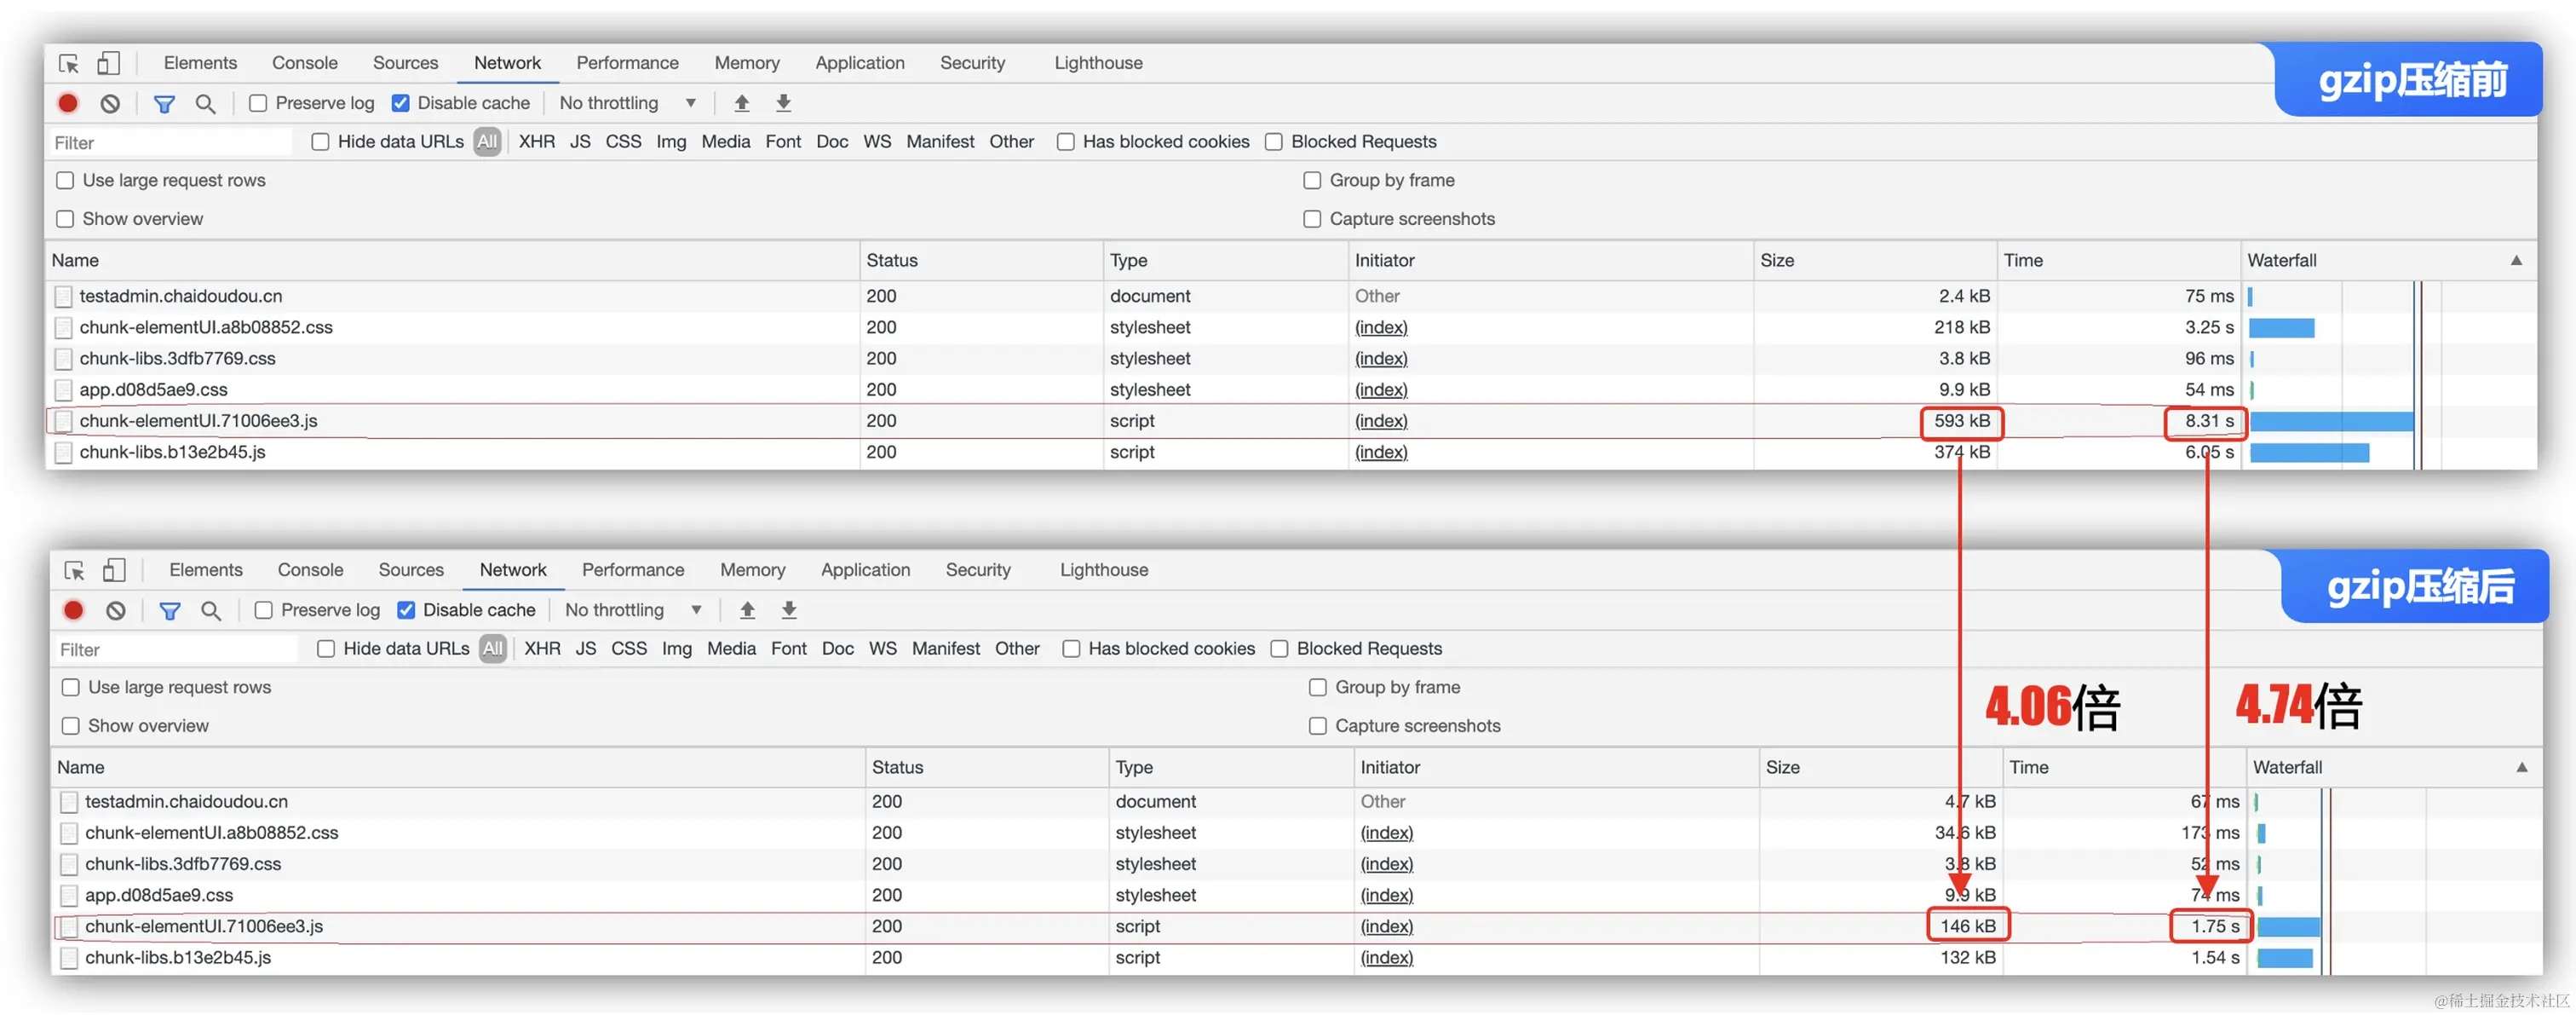This screenshot has height=1015, width=2576.
Task: Enable Capture screenshots in lower panel
Action: point(1318,726)
